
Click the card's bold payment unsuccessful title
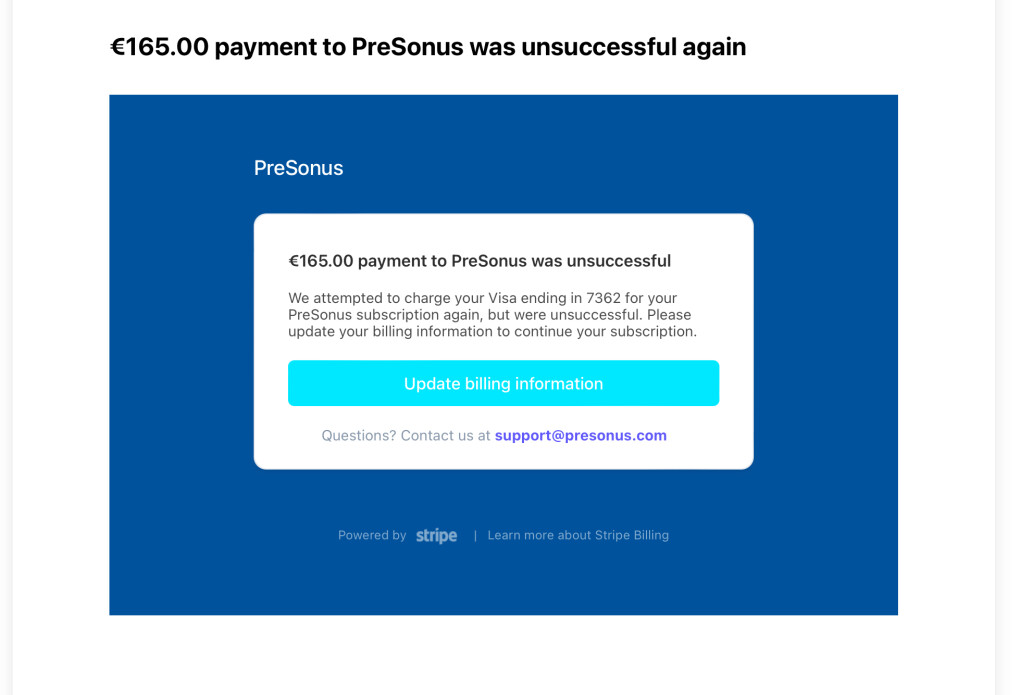[x=479, y=261]
